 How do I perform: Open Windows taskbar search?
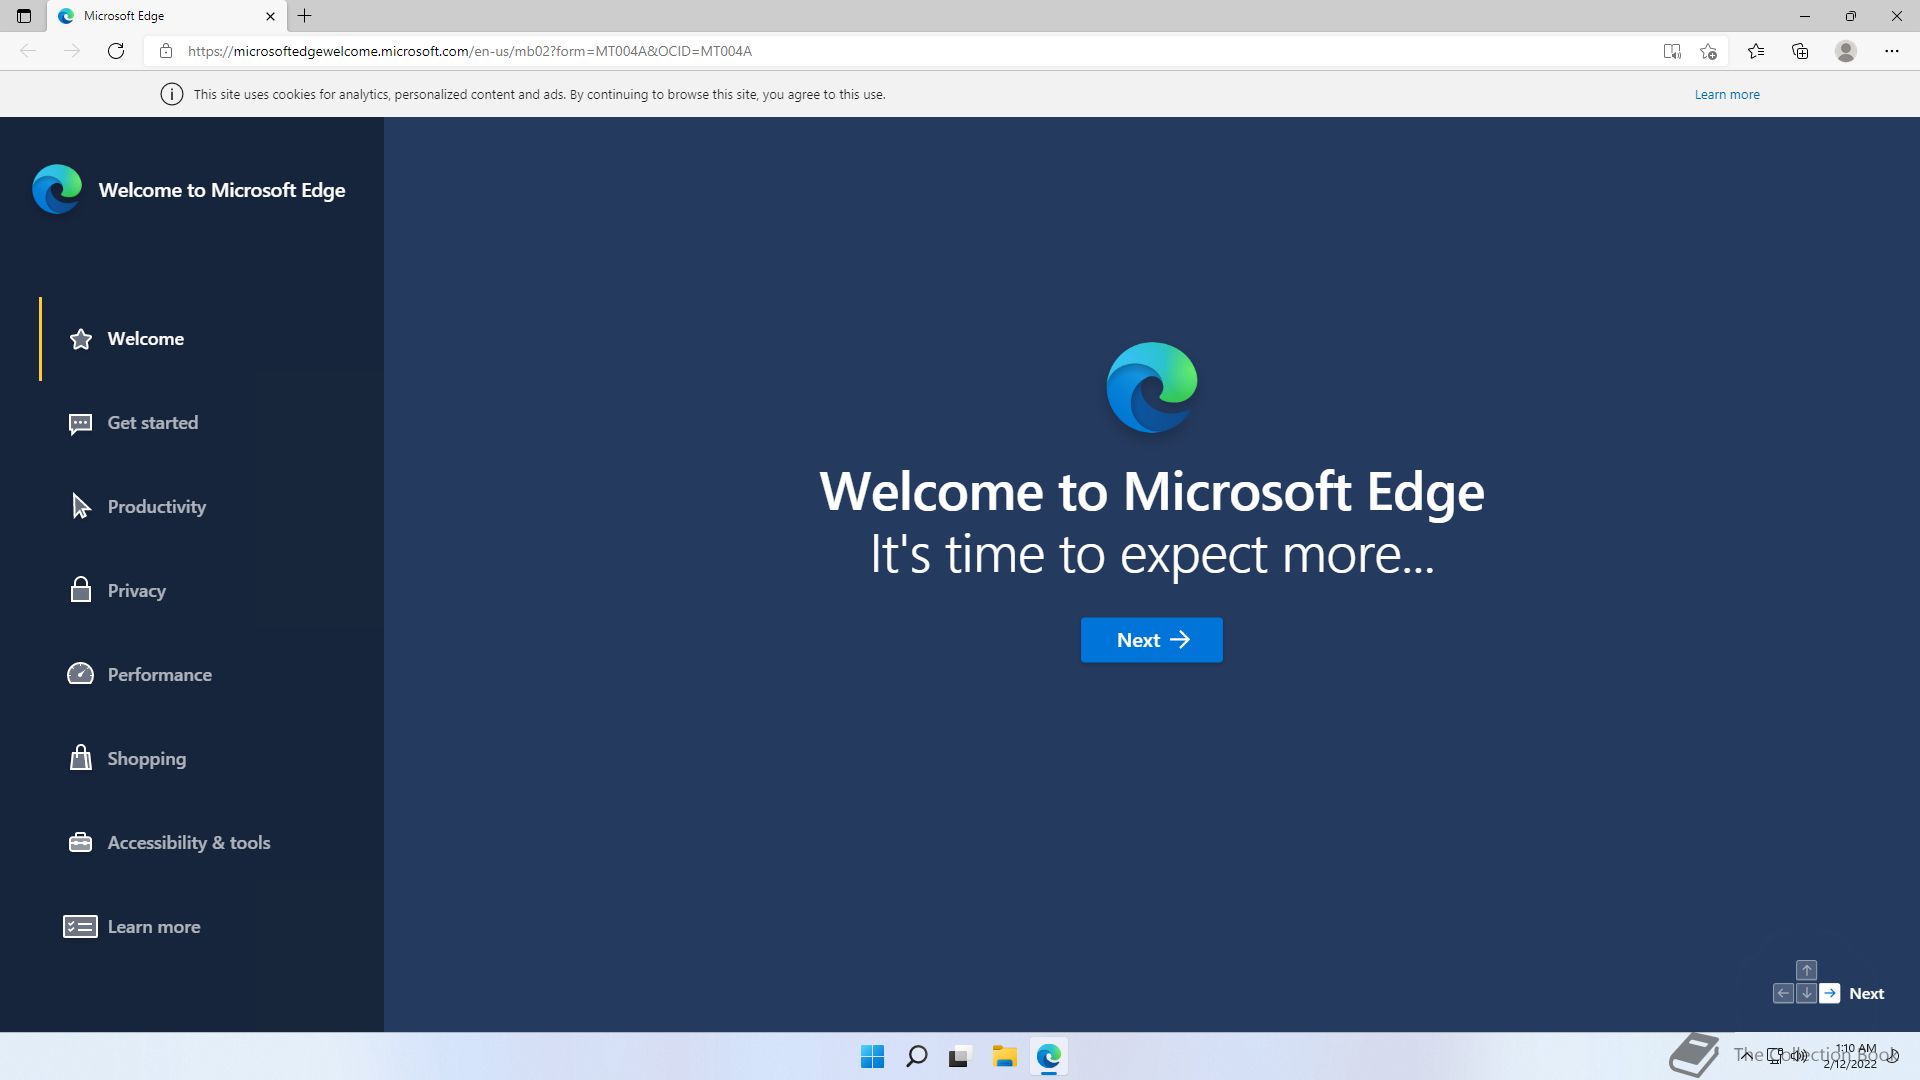916,1056
